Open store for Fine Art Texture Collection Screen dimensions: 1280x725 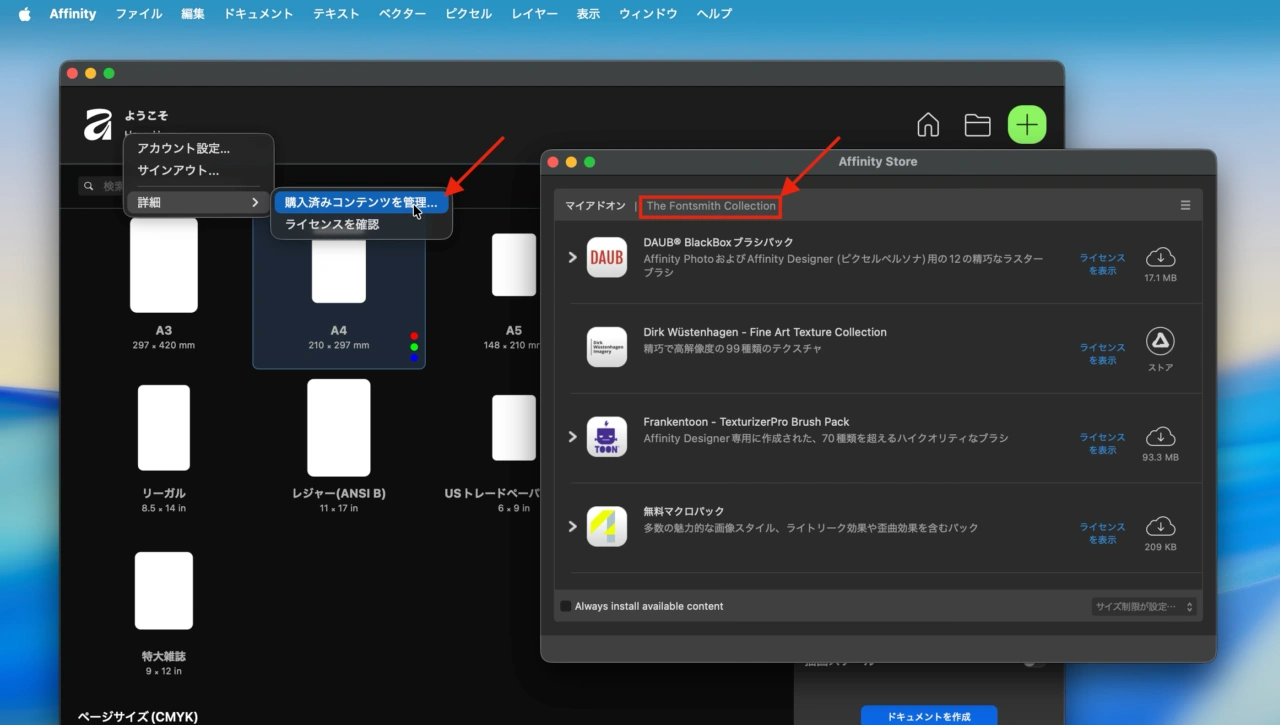[x=1160, y=341]
